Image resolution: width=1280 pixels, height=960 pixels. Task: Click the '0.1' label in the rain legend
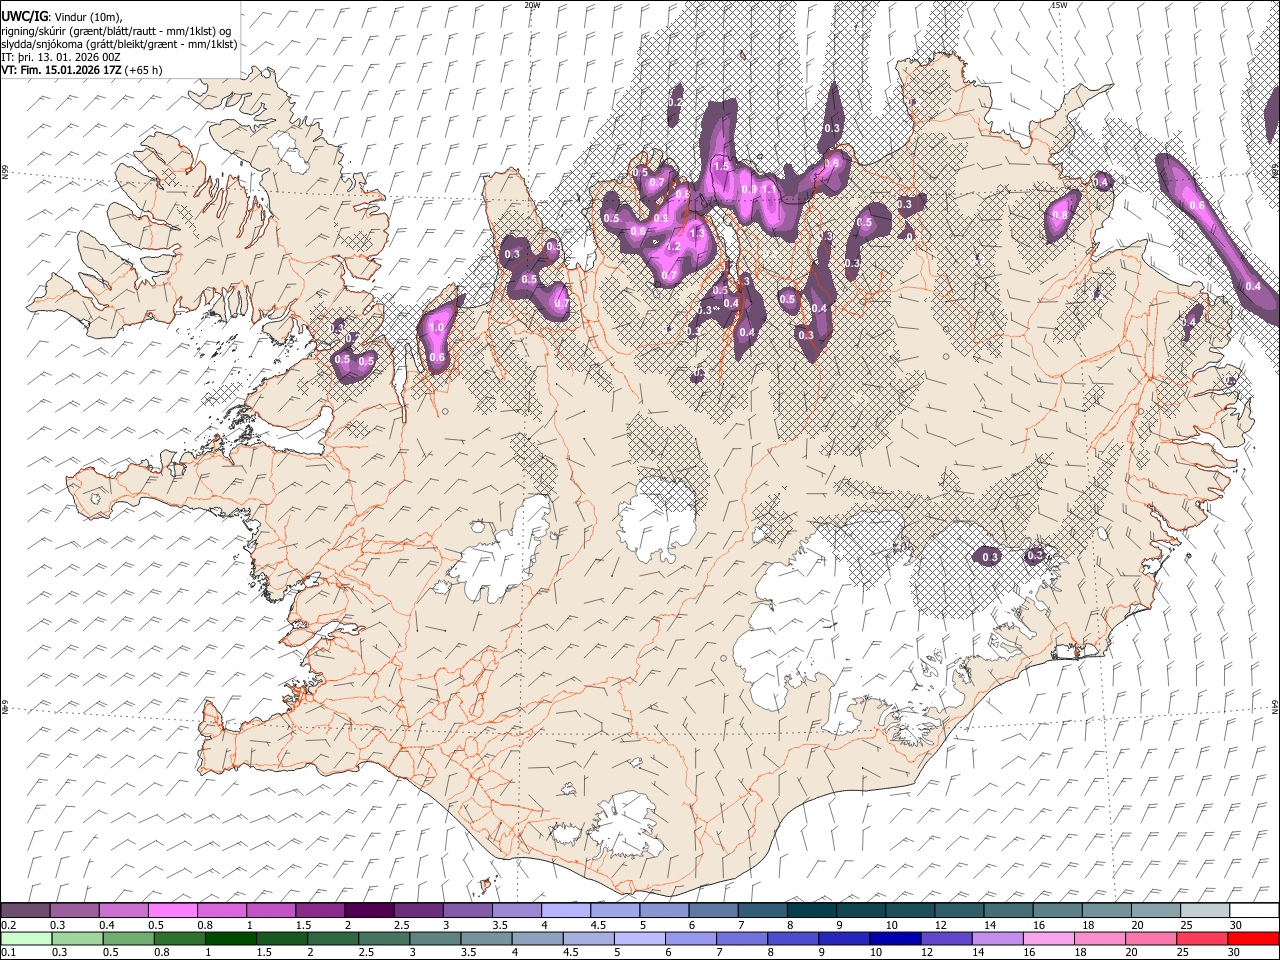[8, 952]
